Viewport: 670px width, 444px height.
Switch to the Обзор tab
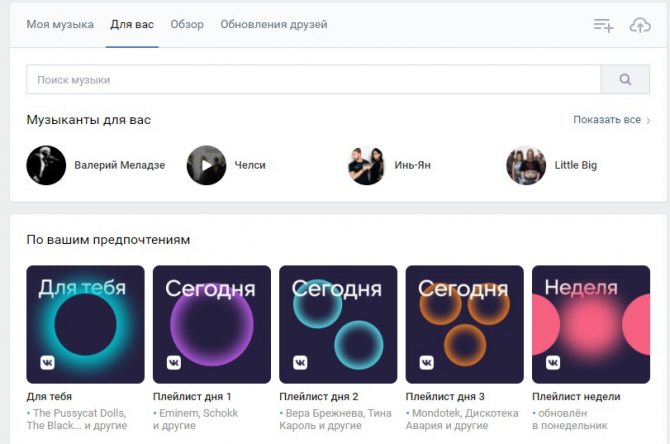pos(187,24)
